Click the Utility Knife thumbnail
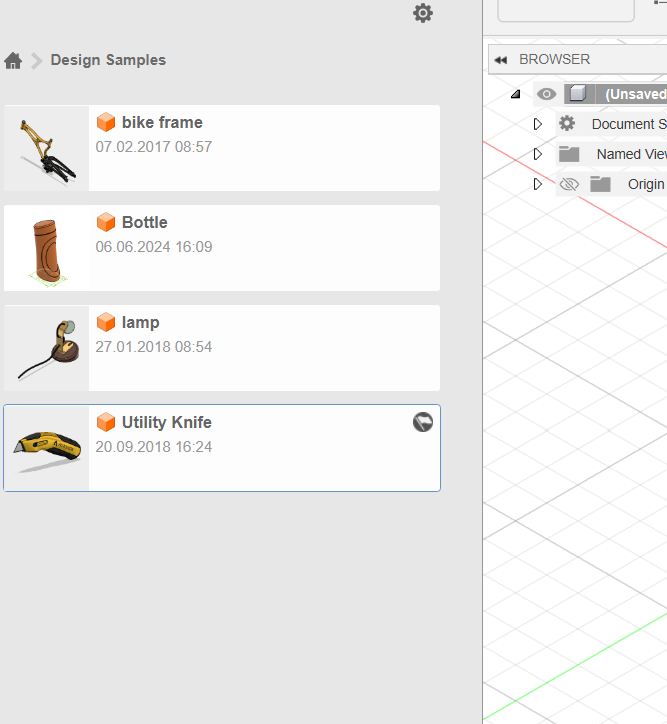This screenshot has height=724, width=667. [47, 448]
